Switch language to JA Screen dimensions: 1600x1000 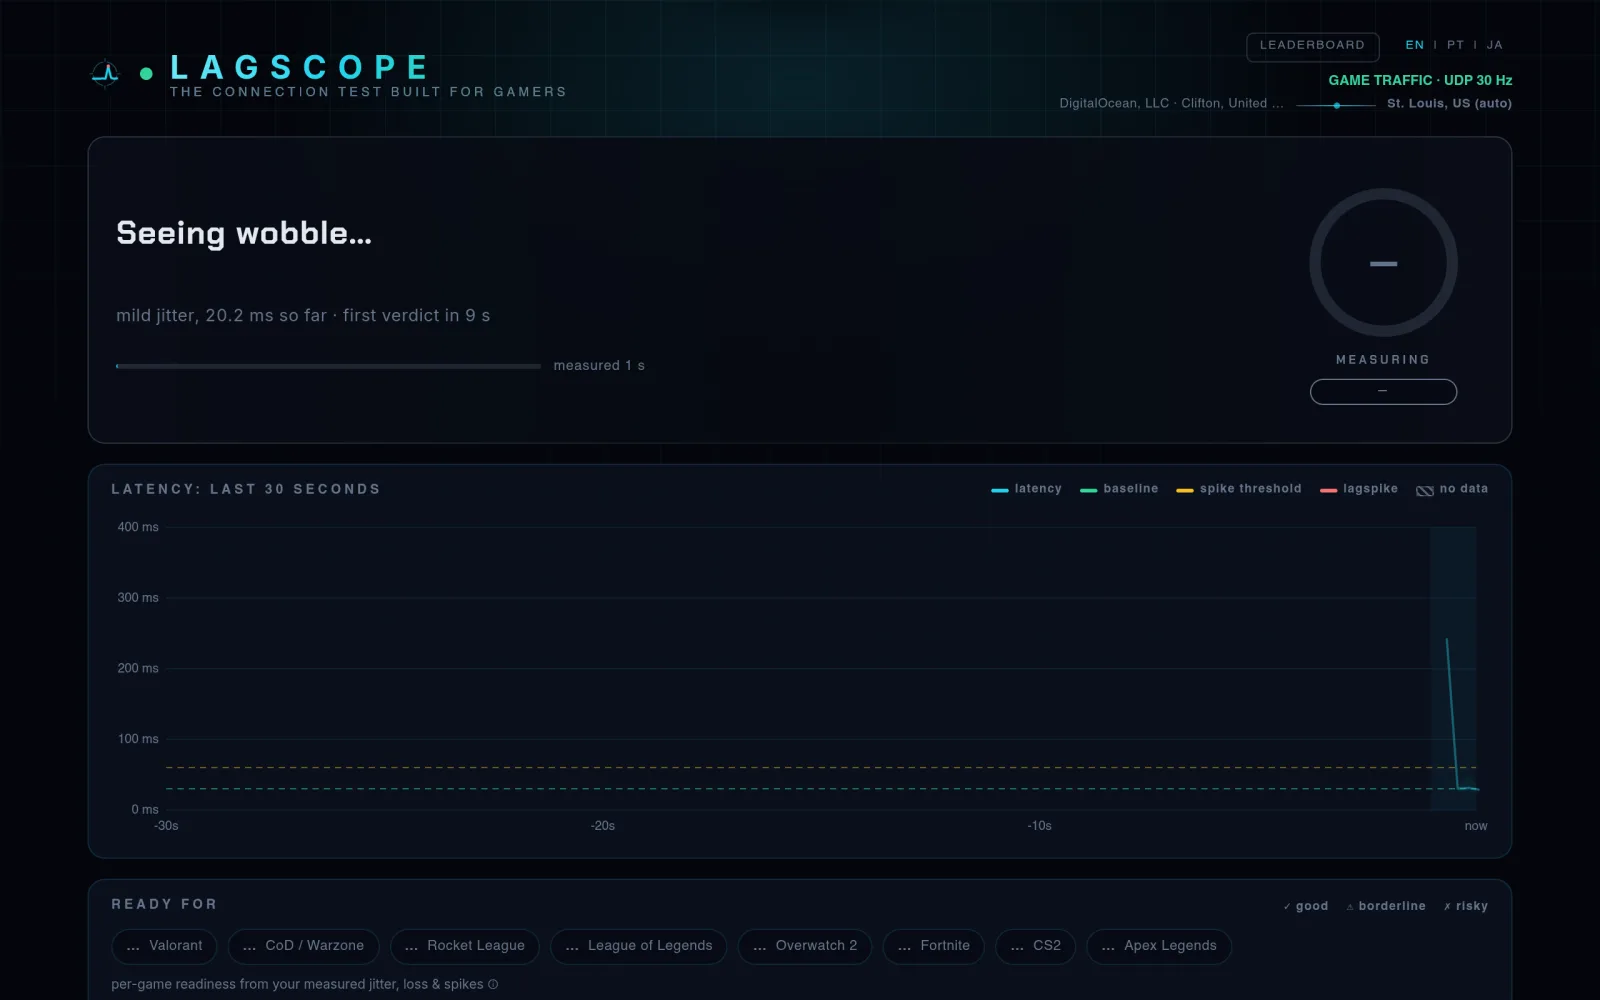pyautogui.click(x=1494, y=45)
